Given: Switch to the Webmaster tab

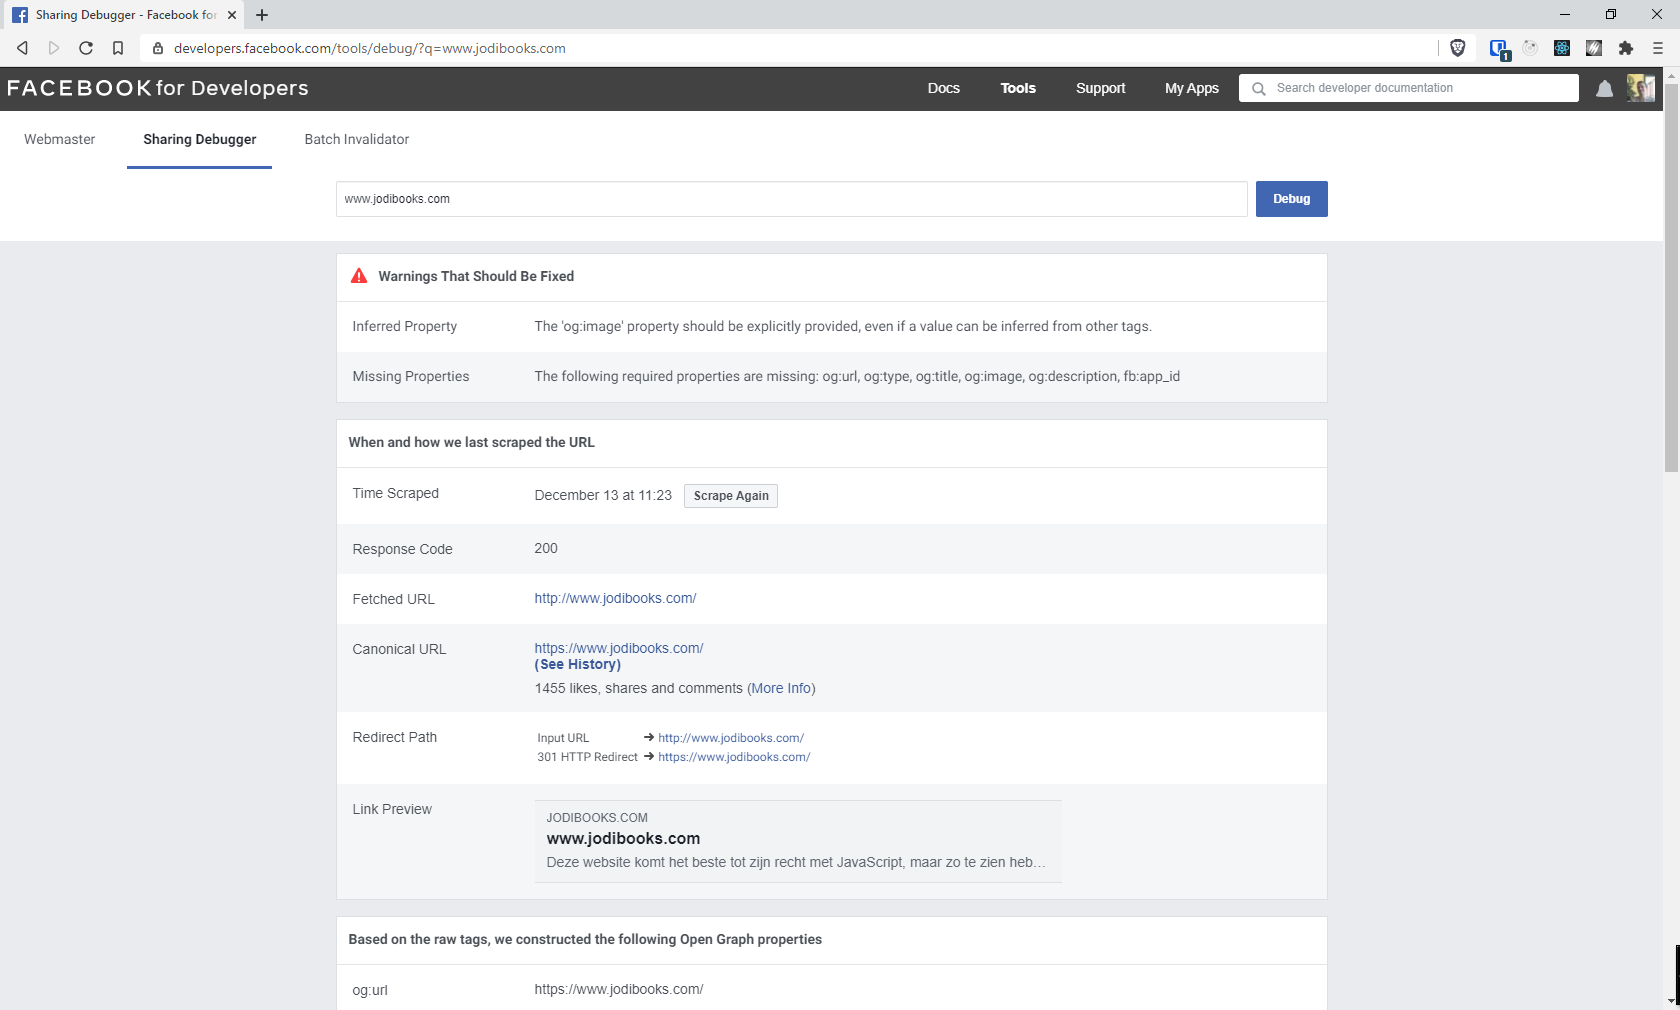Looking at the screenshot, I should (x=60, y=139).
